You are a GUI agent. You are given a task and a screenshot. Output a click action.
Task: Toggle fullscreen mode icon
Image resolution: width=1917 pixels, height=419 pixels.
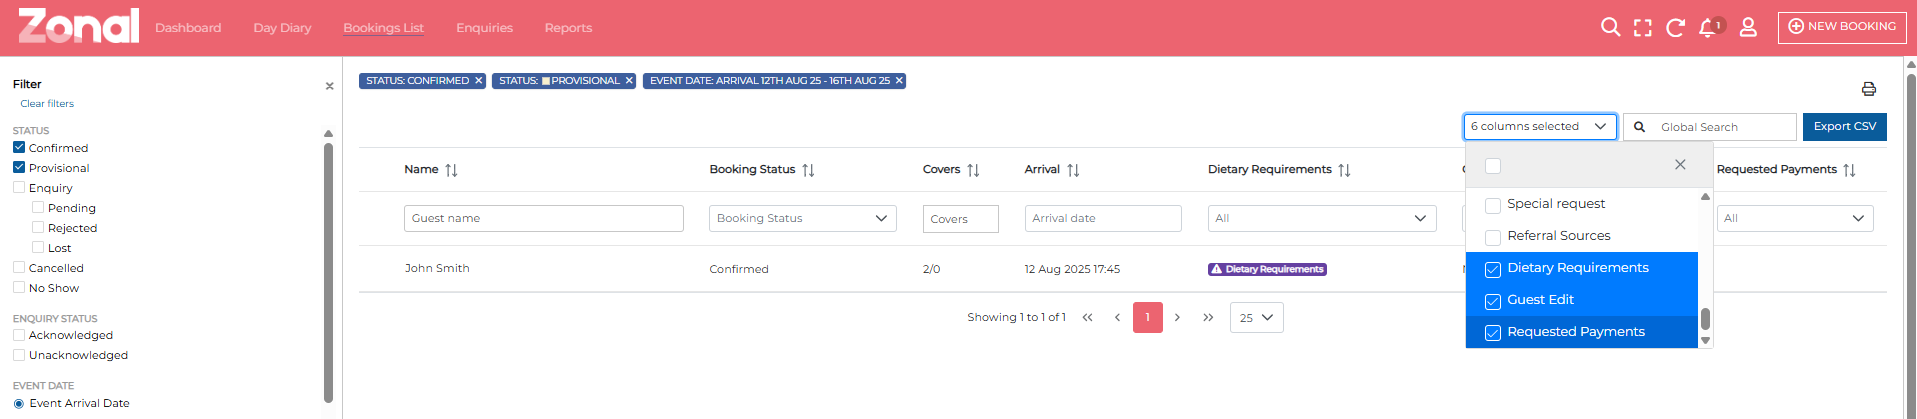(1643, 28)
